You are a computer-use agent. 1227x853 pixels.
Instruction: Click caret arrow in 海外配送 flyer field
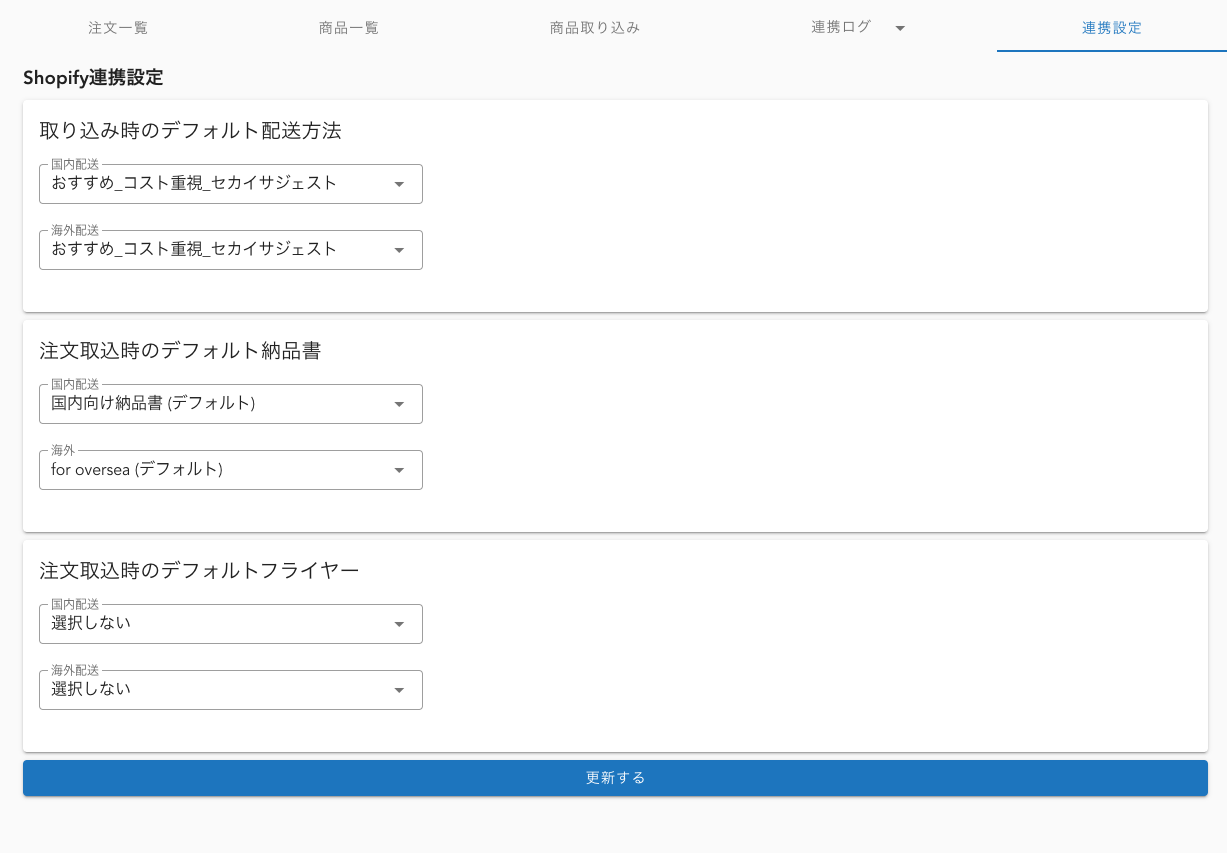click(x=399, y=690)
